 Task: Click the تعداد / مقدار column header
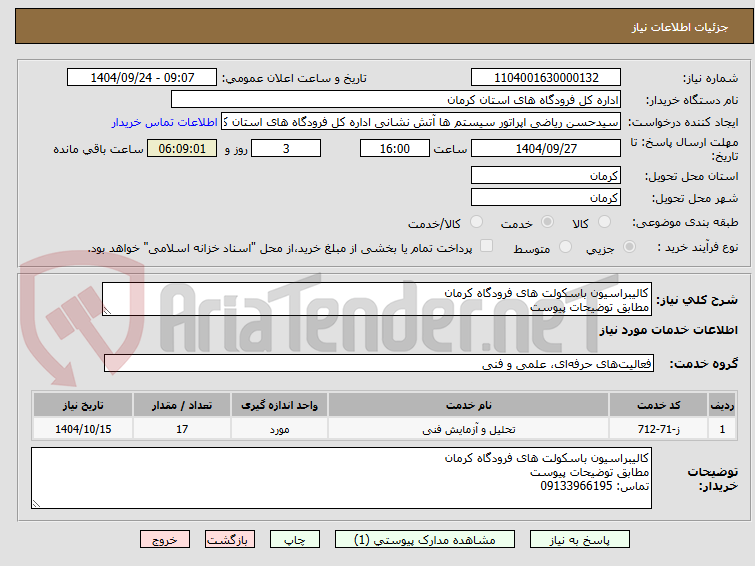point(182,405)
